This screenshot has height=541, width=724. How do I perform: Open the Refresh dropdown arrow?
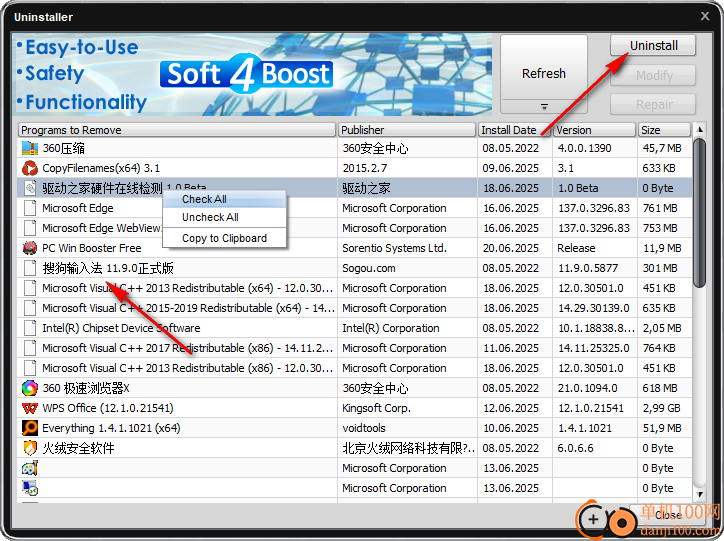(544, 107)
